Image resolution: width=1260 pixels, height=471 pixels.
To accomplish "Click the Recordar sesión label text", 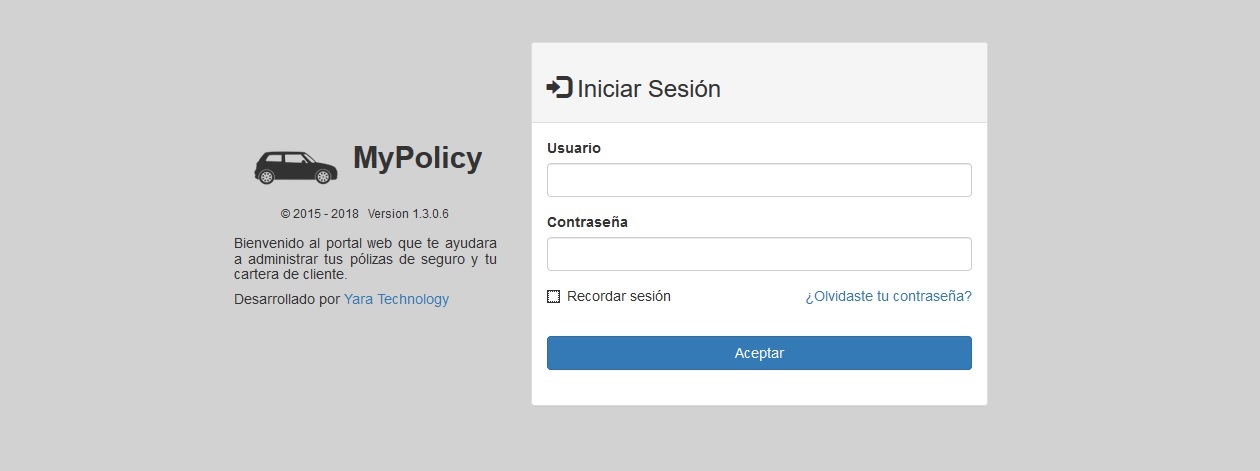I will pyautogui.click(x=618, y=296).
